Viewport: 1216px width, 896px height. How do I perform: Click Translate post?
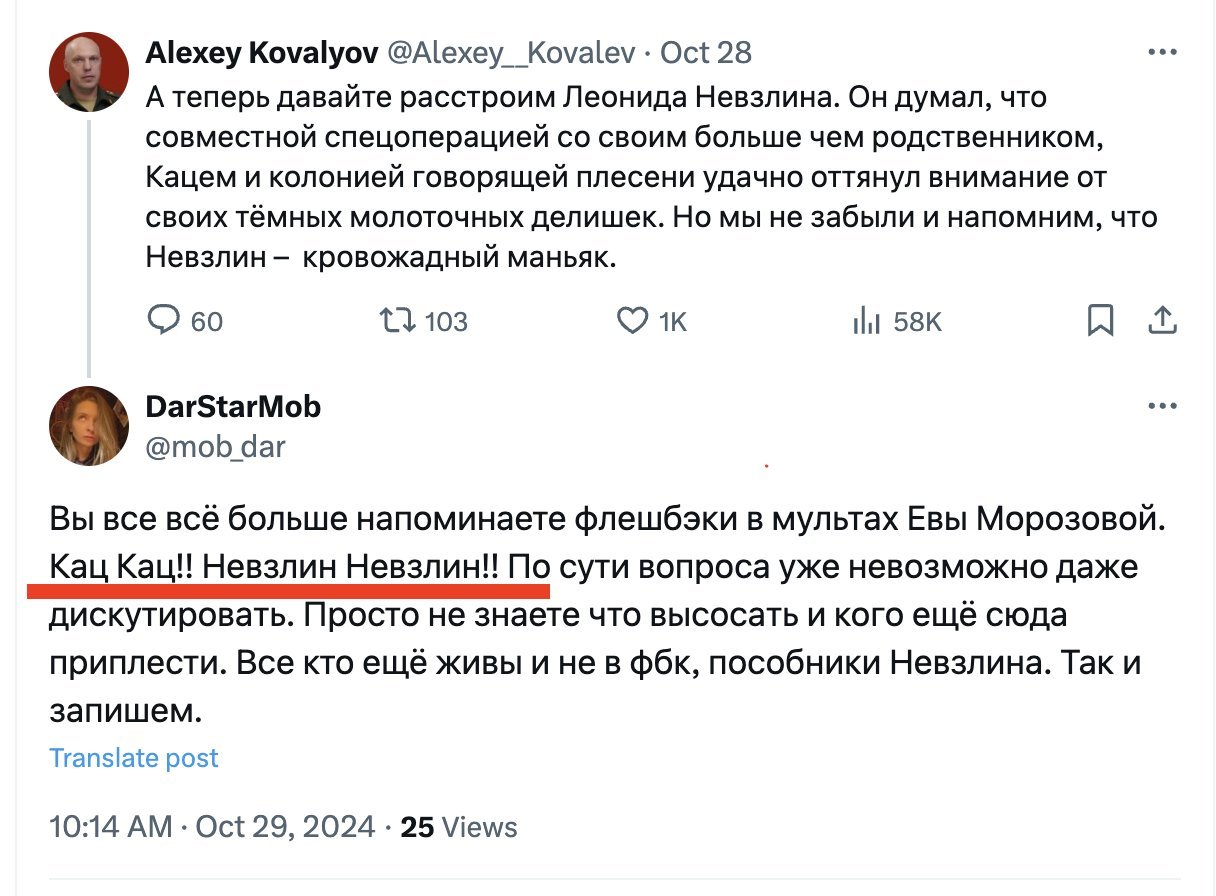[x=134, y=758]
